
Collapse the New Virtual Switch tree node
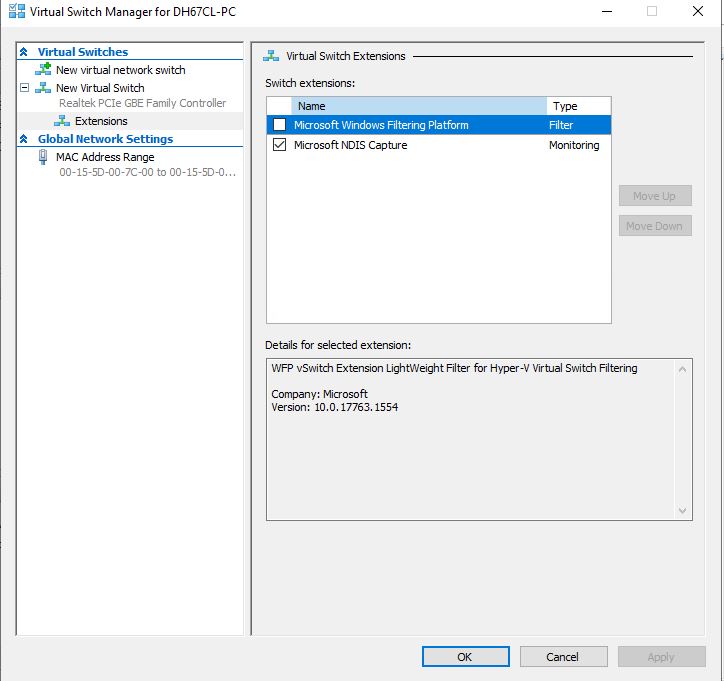click(25, 88)
